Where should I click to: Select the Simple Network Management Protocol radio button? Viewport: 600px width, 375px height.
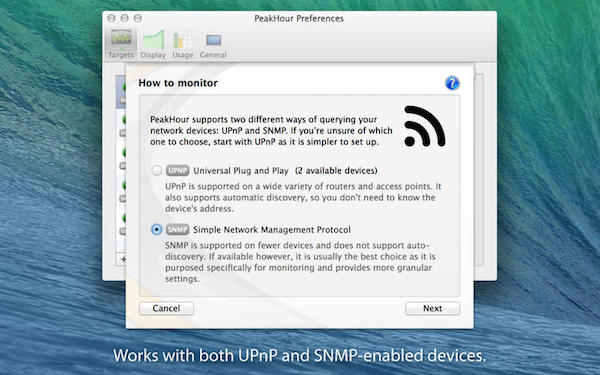click(x=157, y=230)
